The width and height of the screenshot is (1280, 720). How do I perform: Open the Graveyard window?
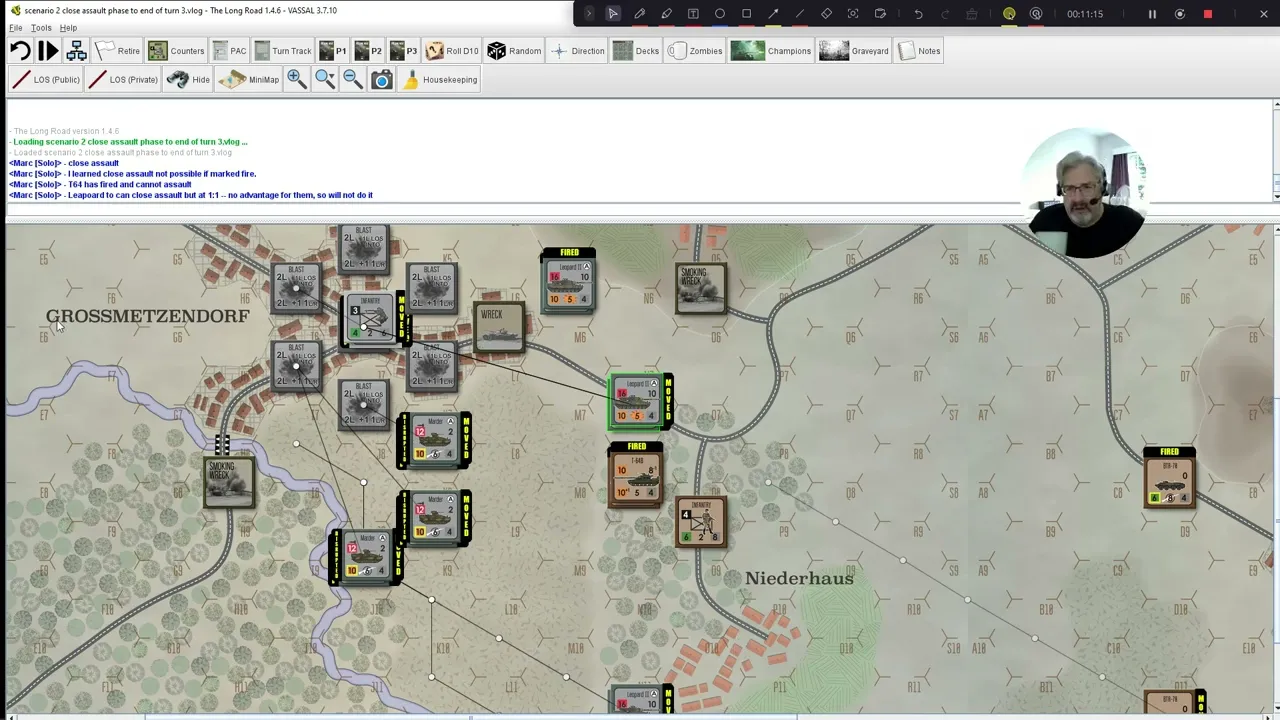(x=853, y=51)
